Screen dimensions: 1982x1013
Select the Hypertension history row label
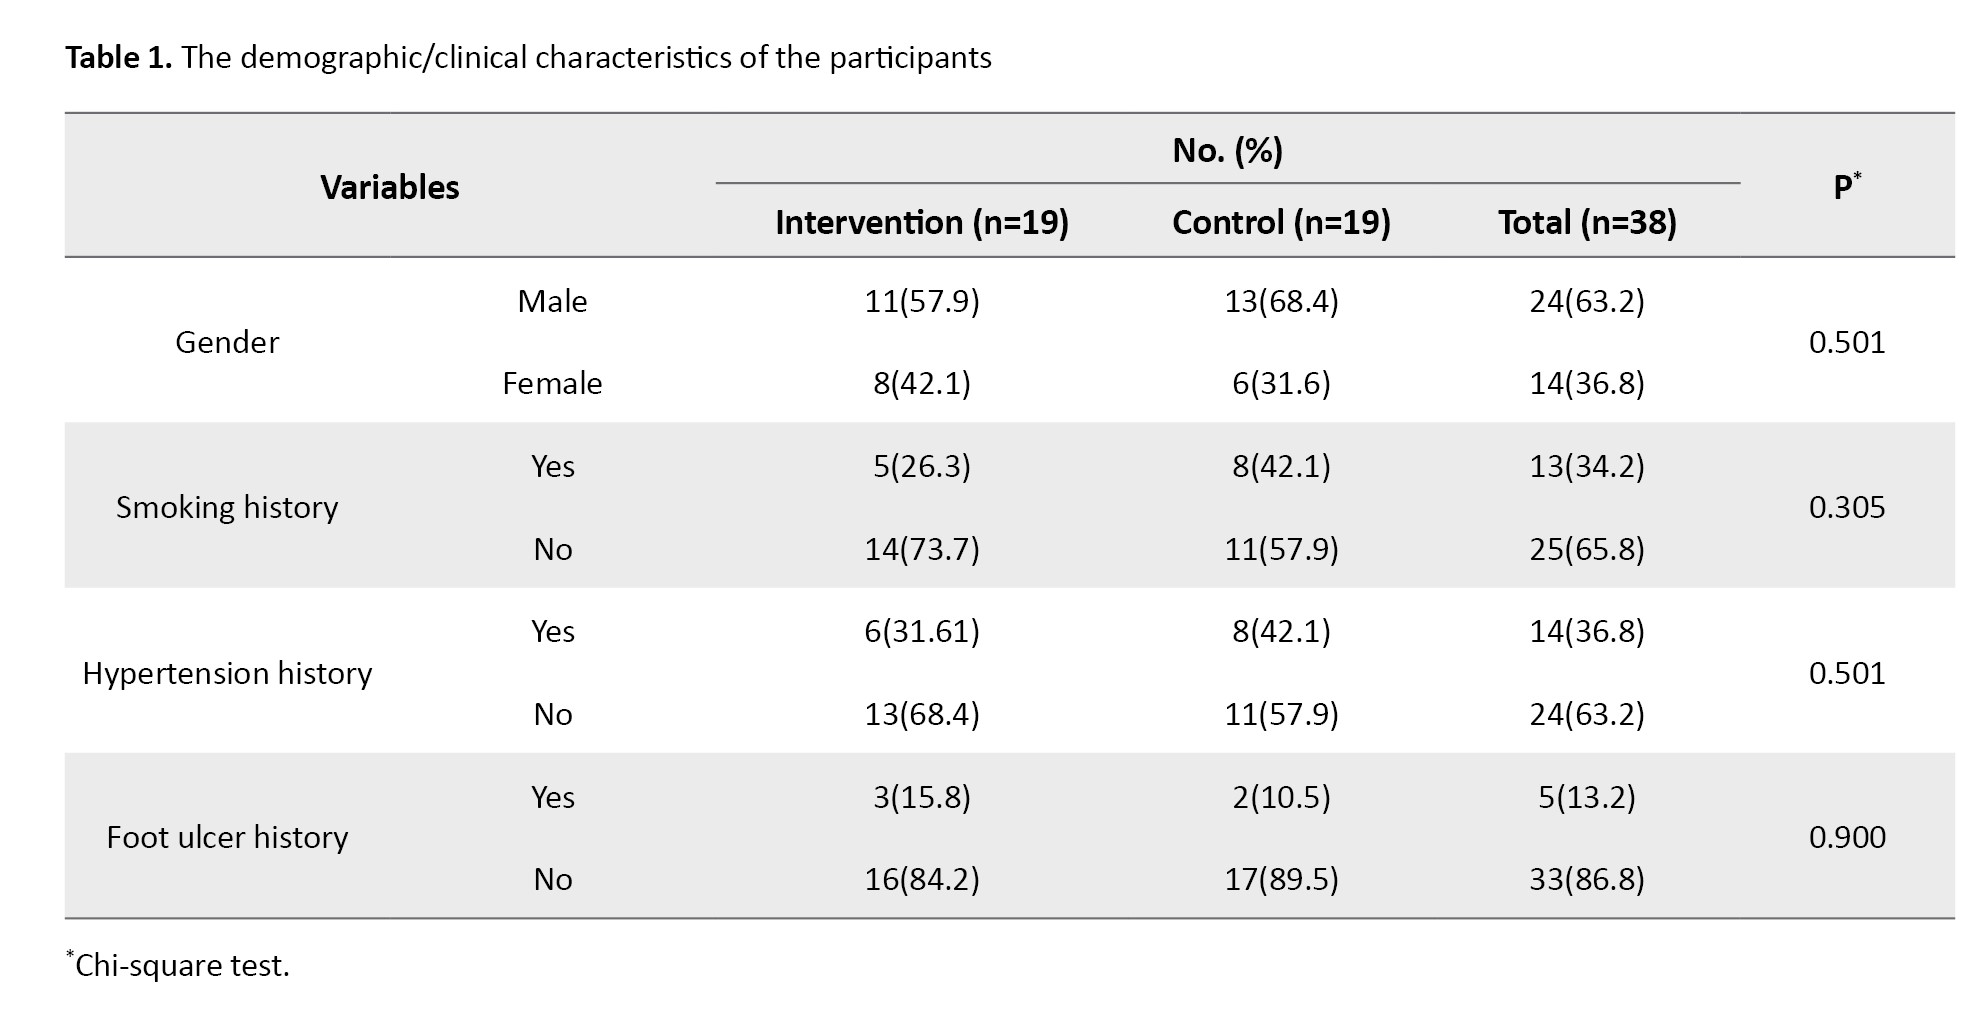point(227,673)
